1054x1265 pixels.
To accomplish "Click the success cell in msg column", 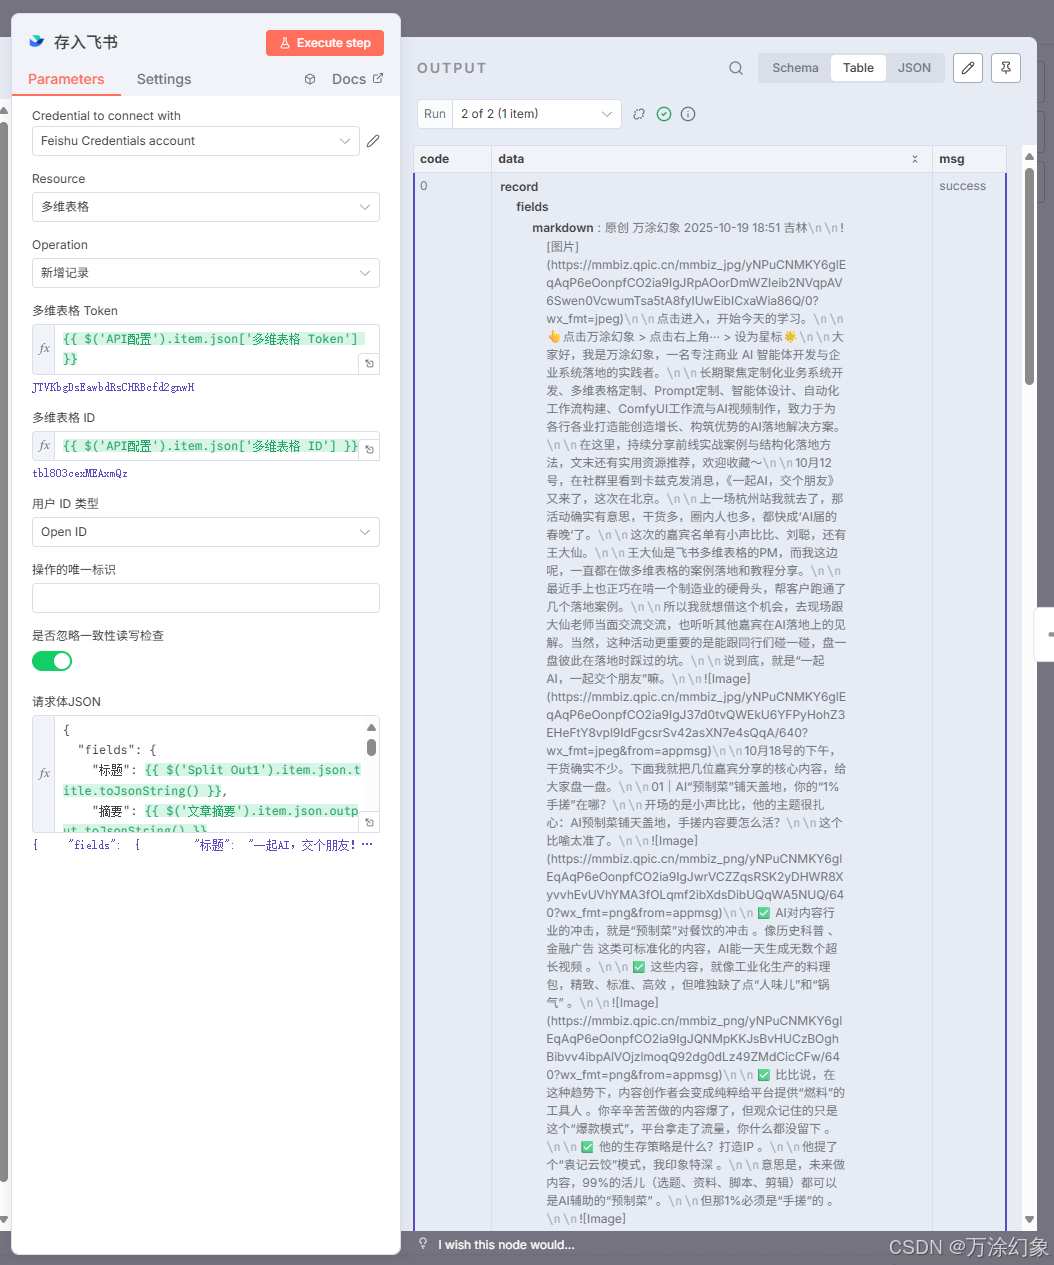I will [x=962, y=186].
